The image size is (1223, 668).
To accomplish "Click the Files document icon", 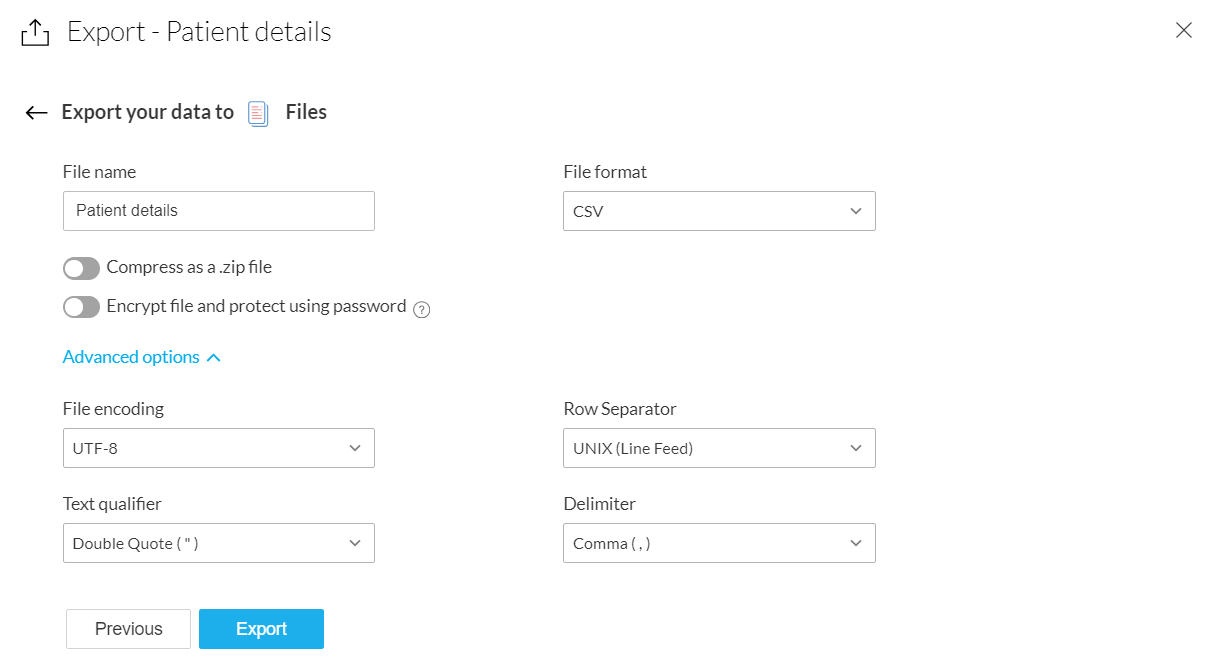I will pos(259,113).
